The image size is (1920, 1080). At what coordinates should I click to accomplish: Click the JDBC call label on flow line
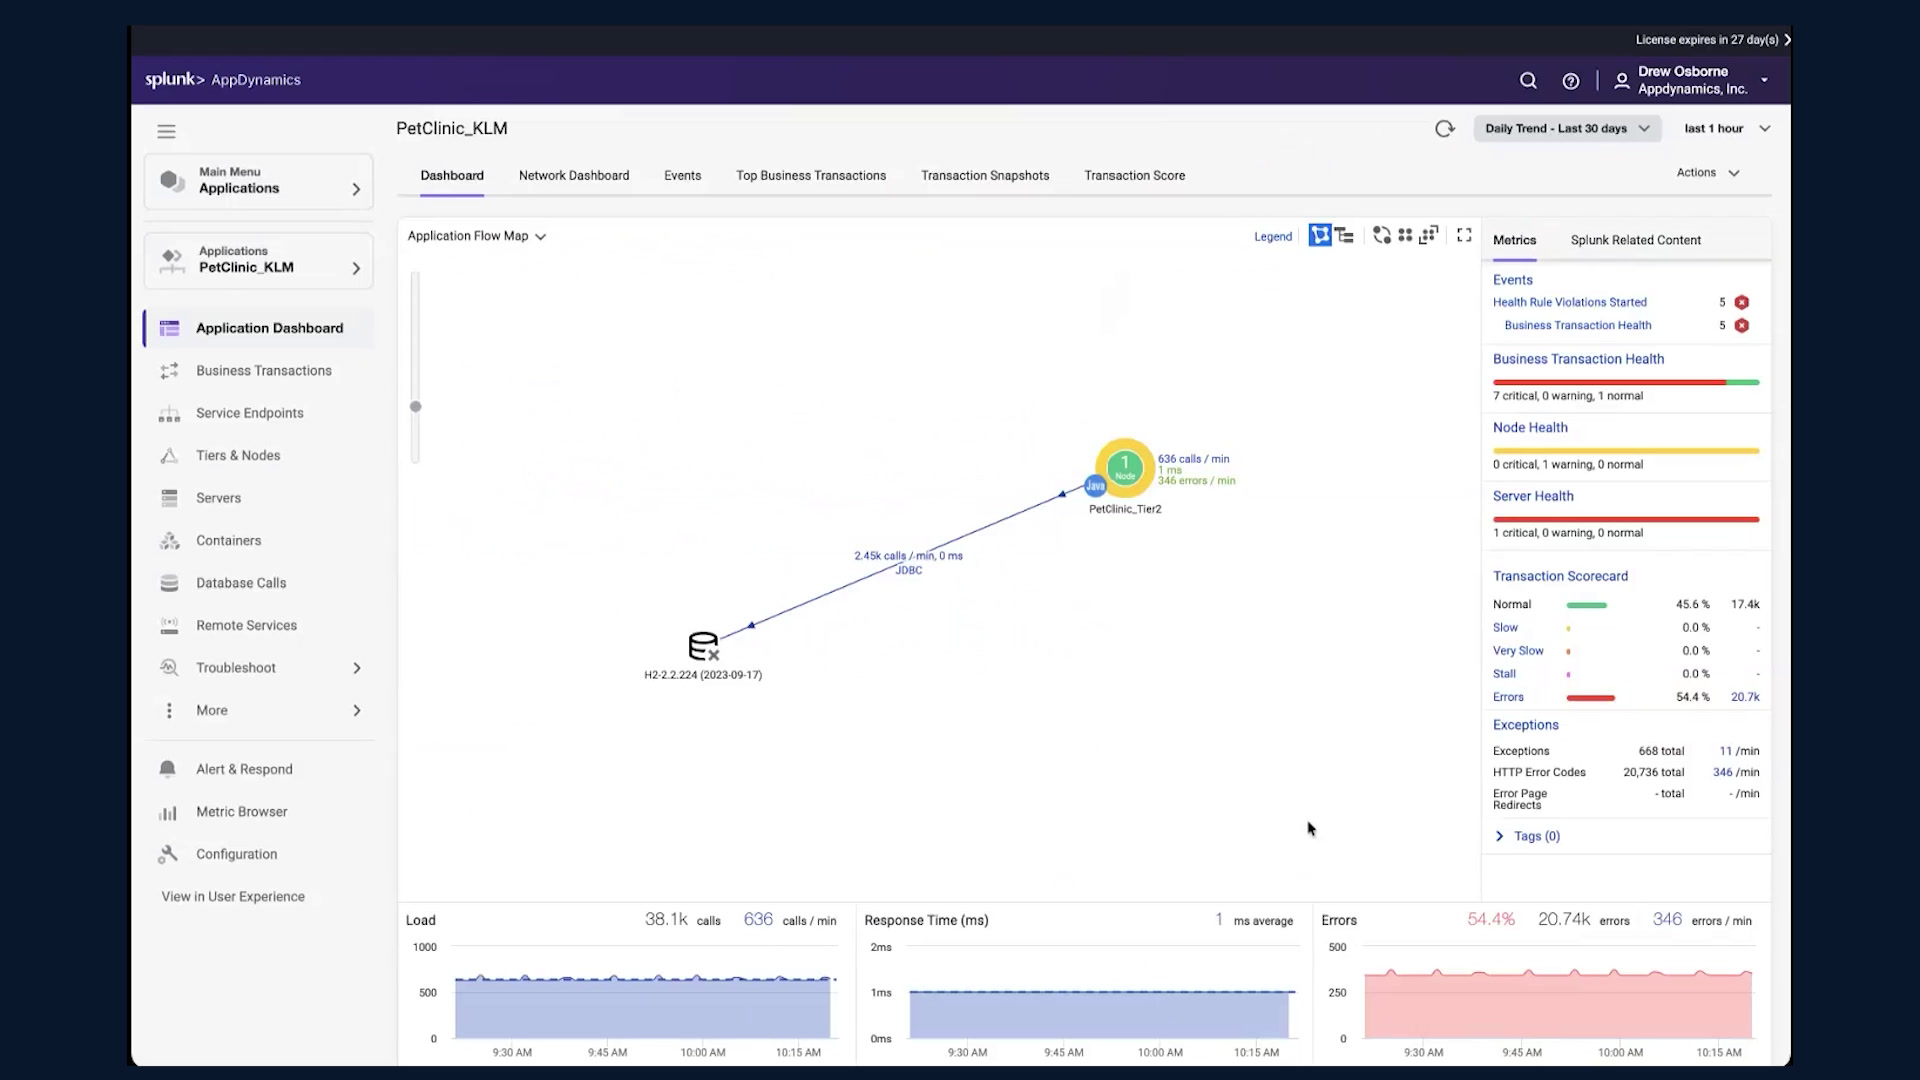pyautogui.click(x=909, y=570)
